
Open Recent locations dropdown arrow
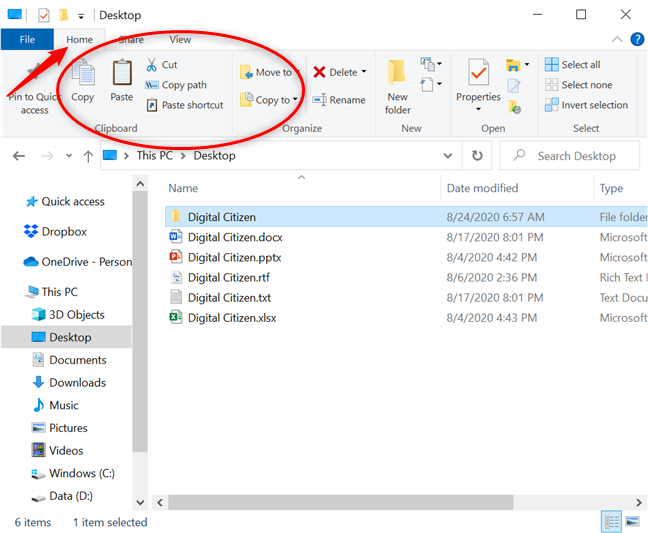tap(69, 156)
